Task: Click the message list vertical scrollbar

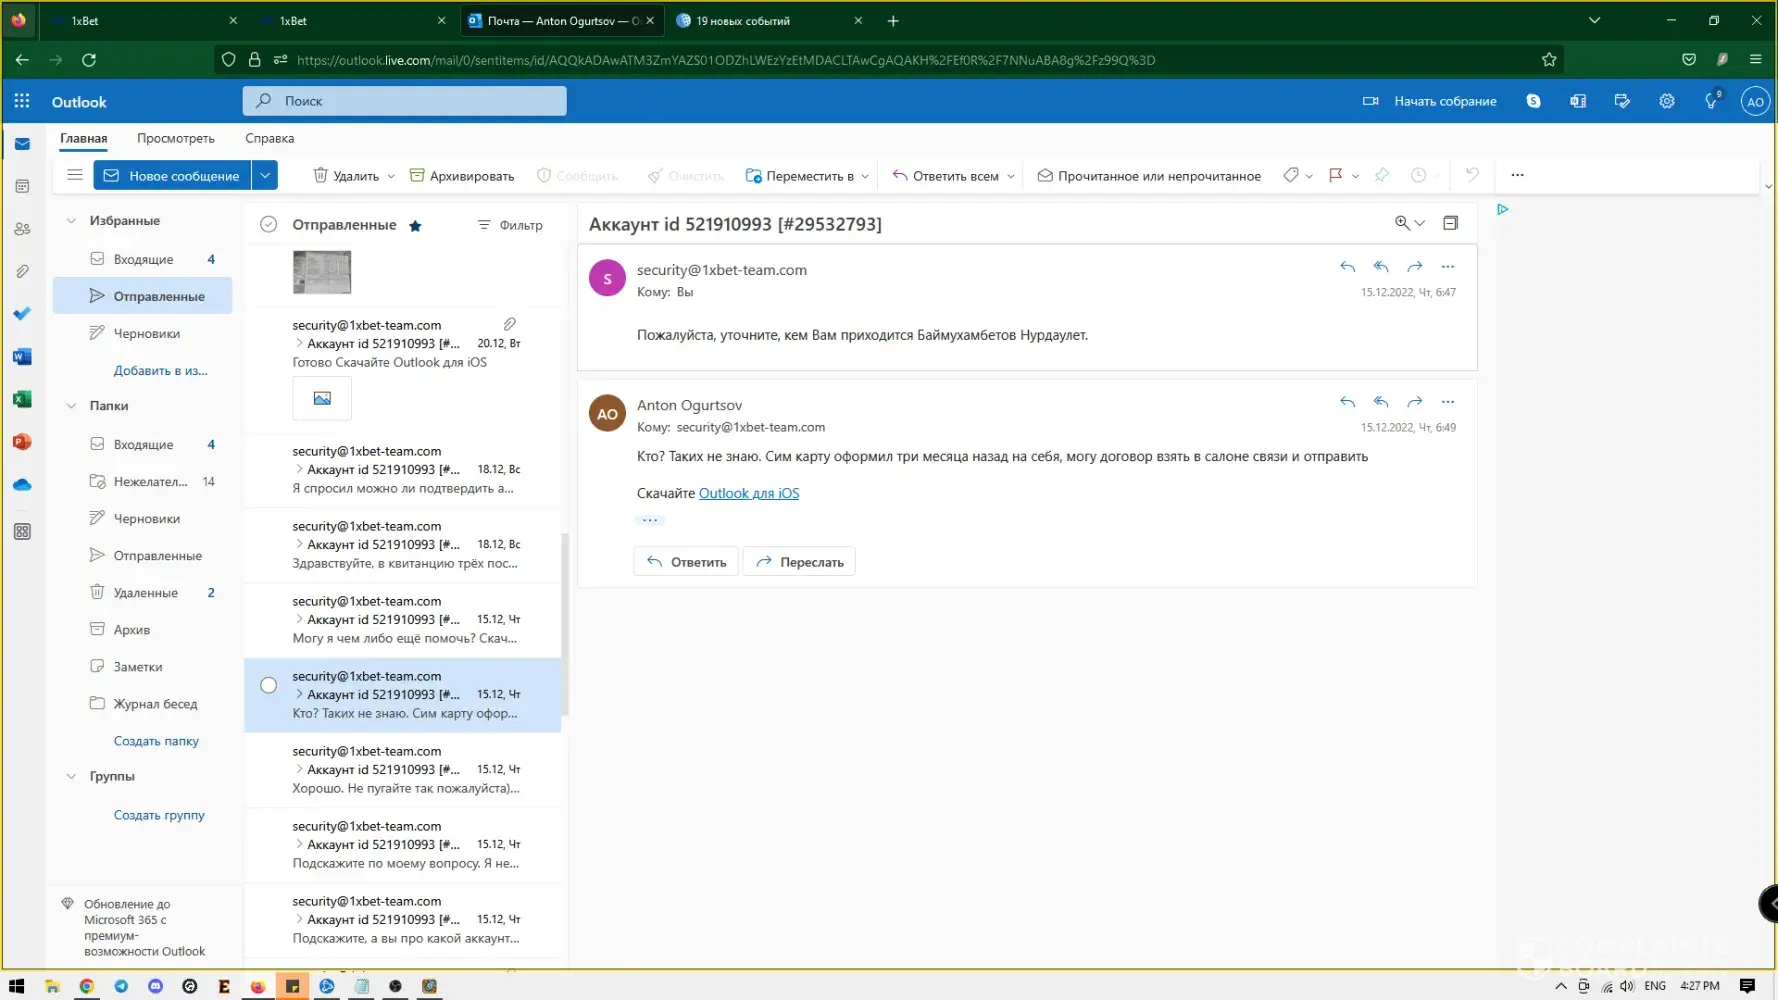Action: (x=565, y=624)
